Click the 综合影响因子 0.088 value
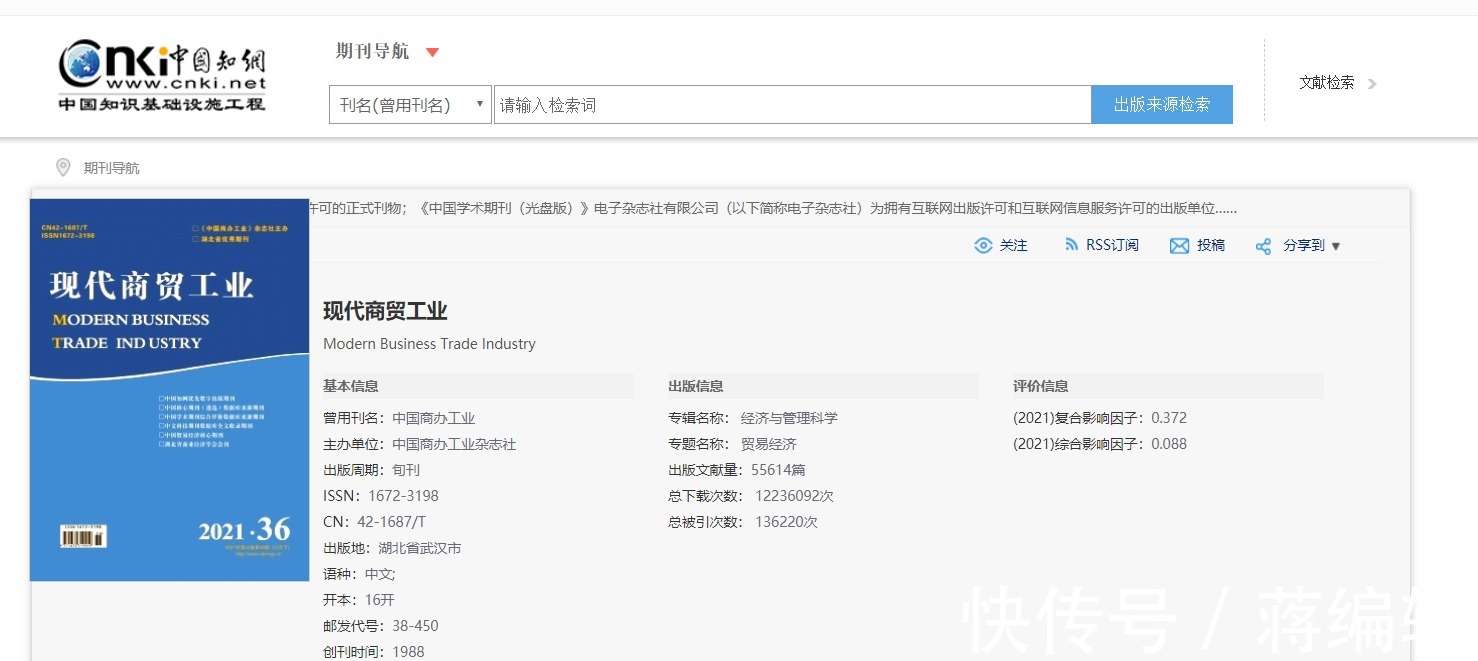 click(x=1169, y=444)
